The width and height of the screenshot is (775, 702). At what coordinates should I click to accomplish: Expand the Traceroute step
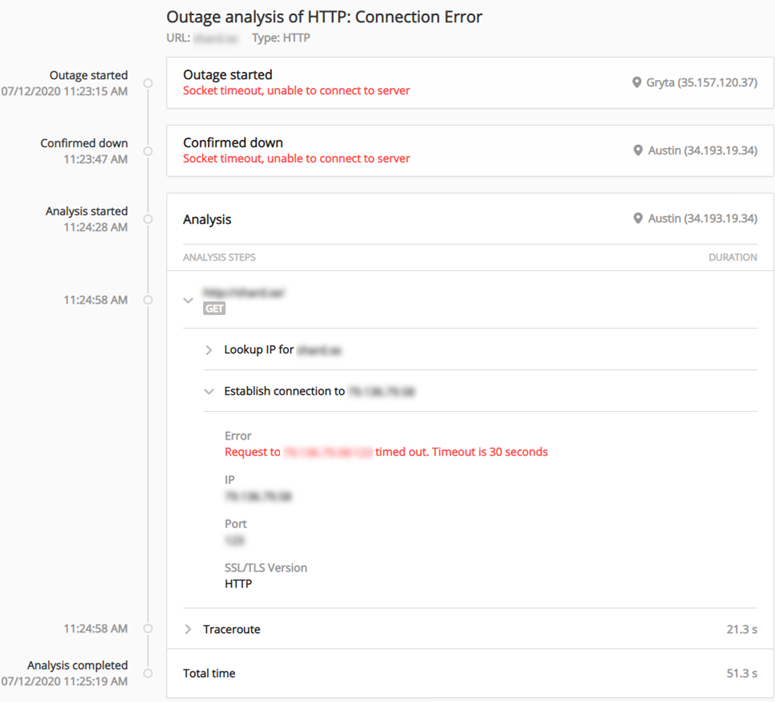click(188, 630)
